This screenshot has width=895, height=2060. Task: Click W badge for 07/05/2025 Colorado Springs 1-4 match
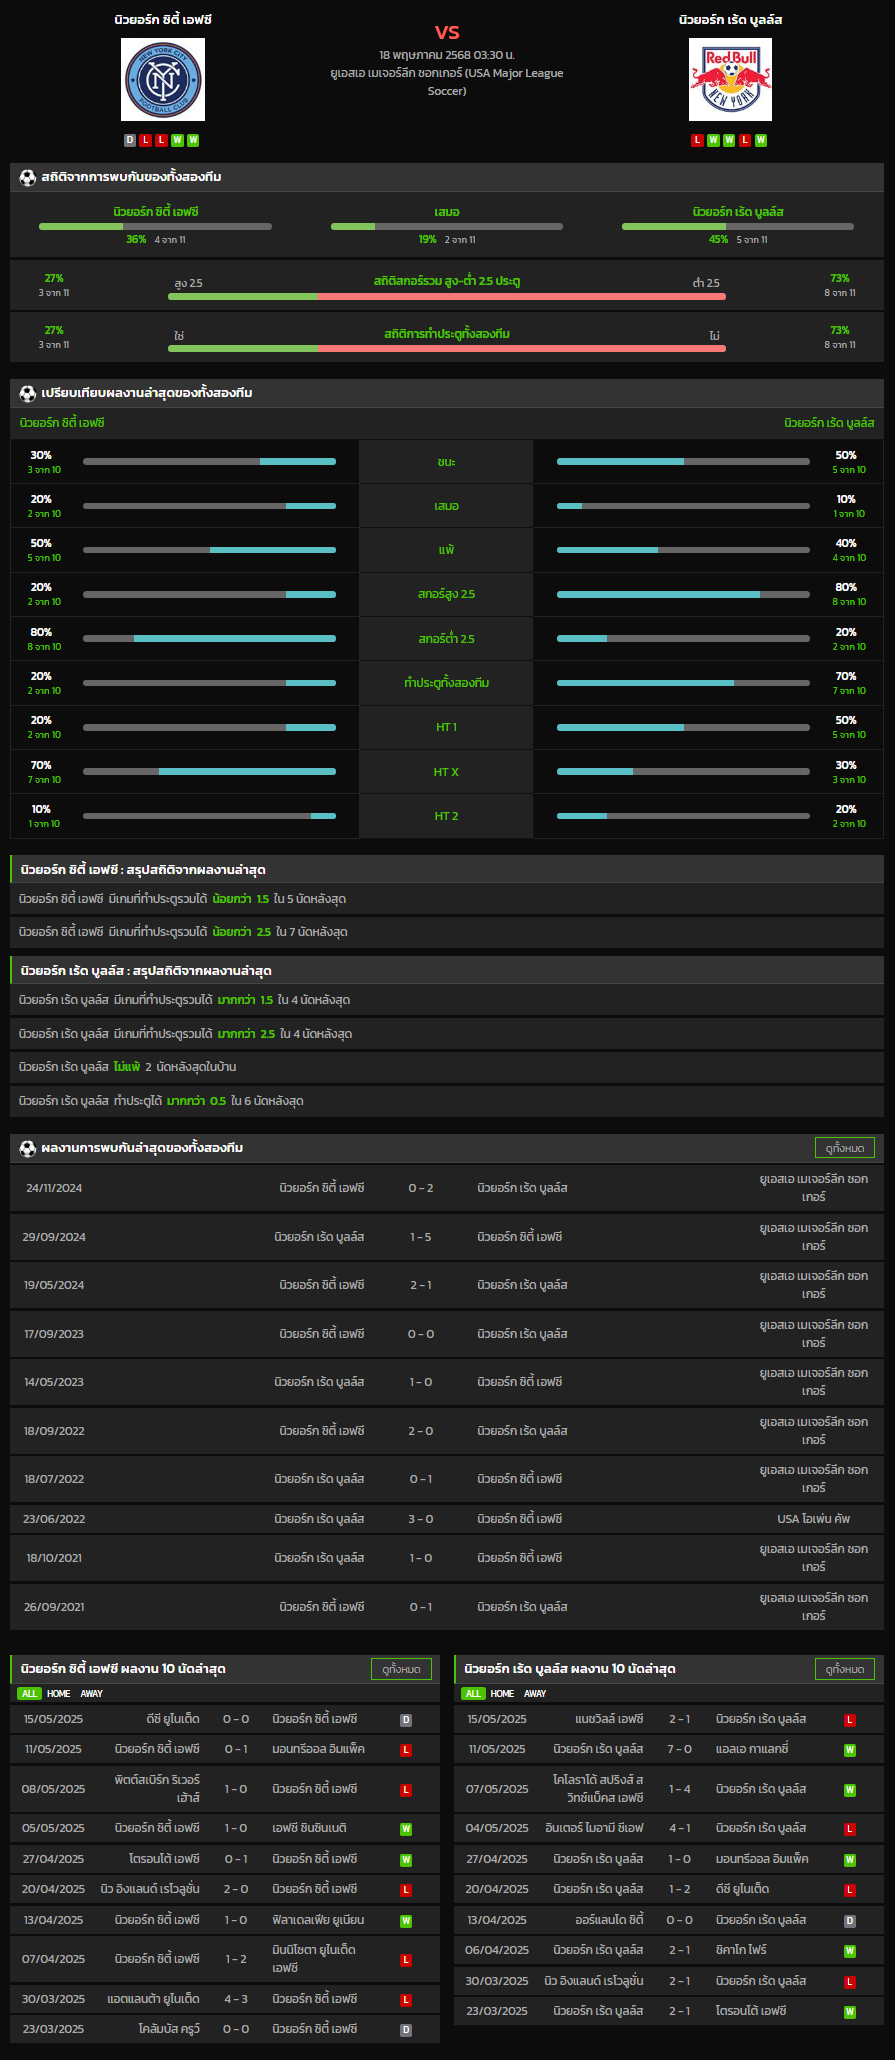pos(850,1790)
